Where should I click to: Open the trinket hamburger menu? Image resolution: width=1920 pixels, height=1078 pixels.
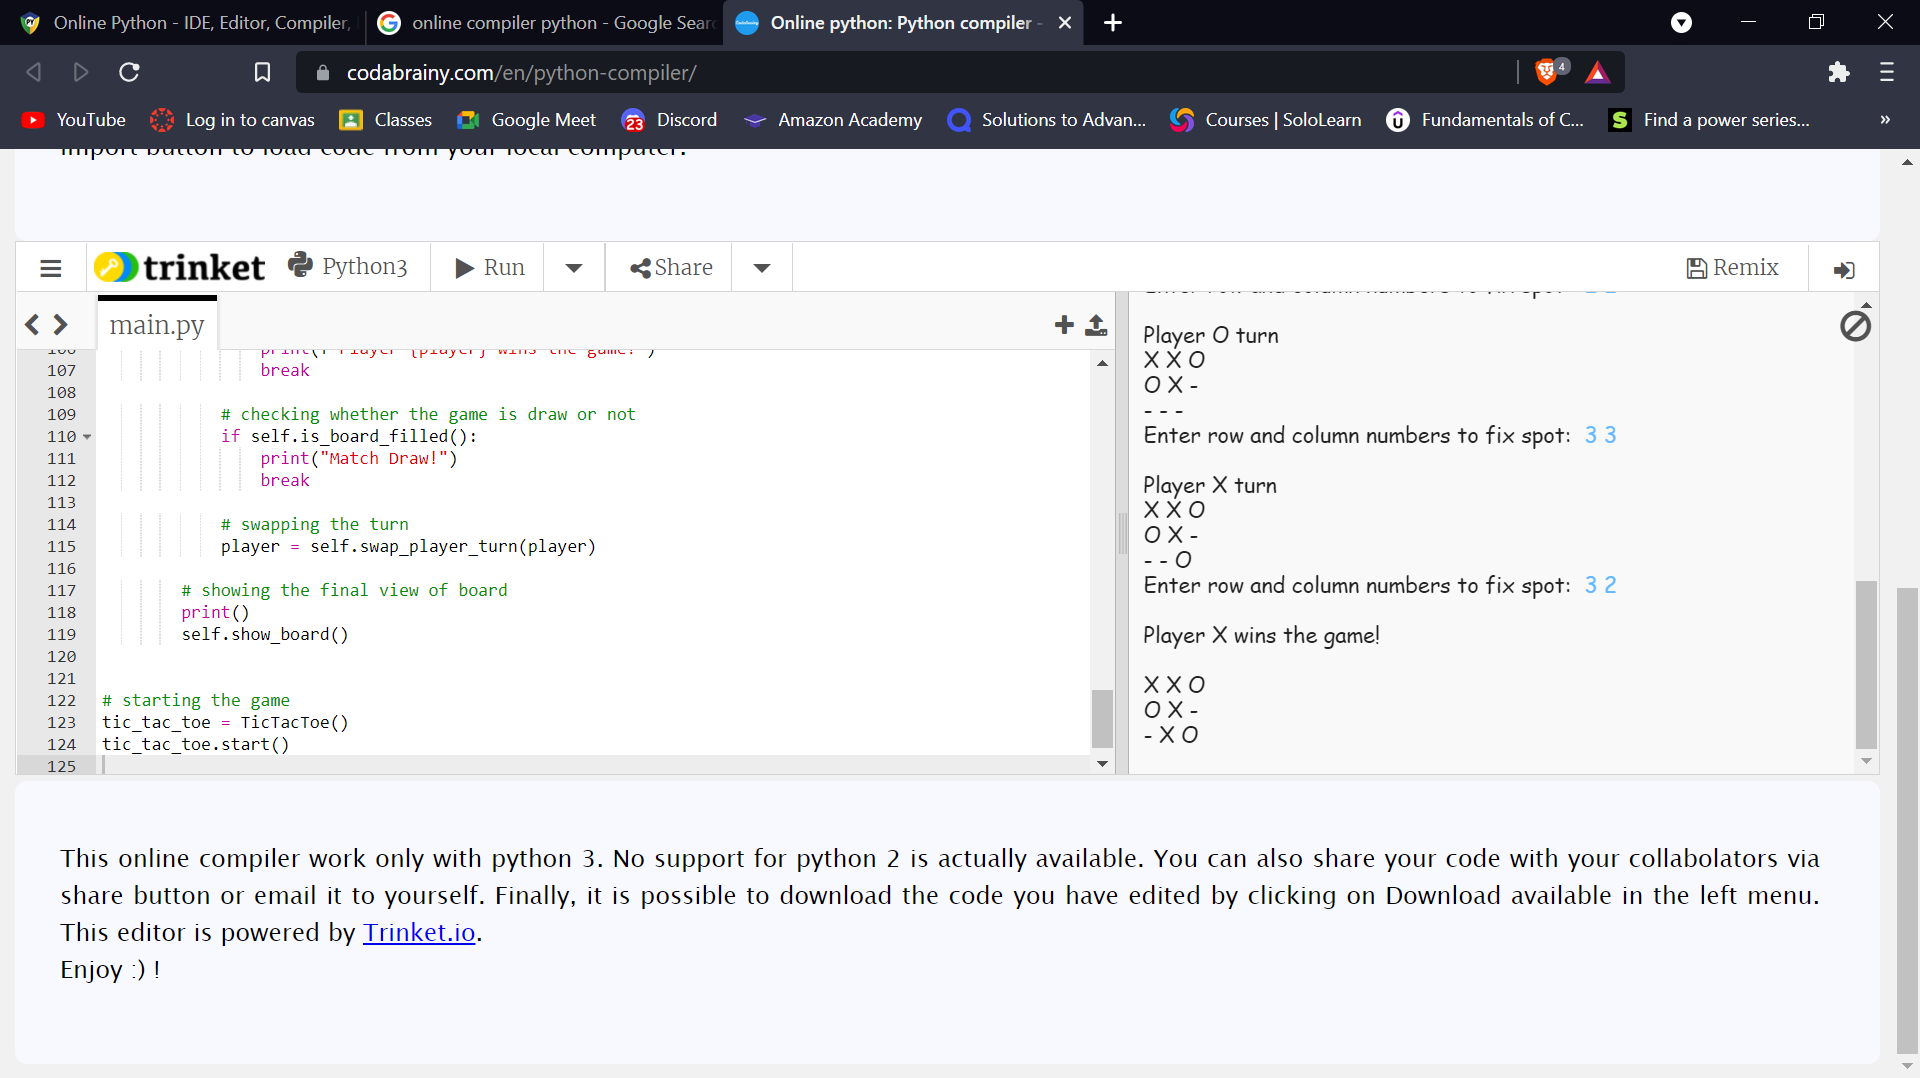click(51, 268)
